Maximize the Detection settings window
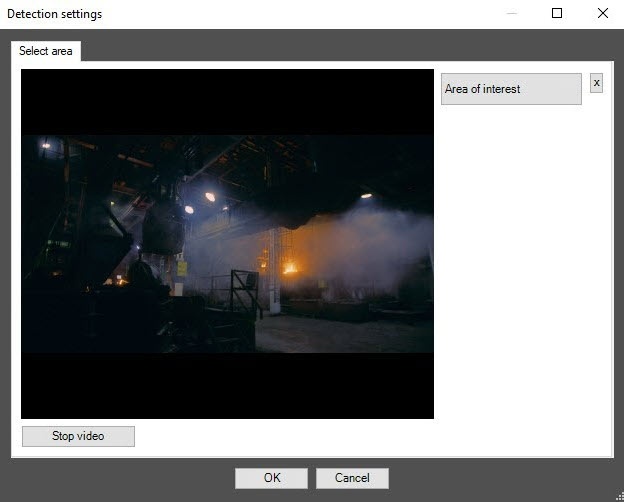 click(x=557, y=14)
